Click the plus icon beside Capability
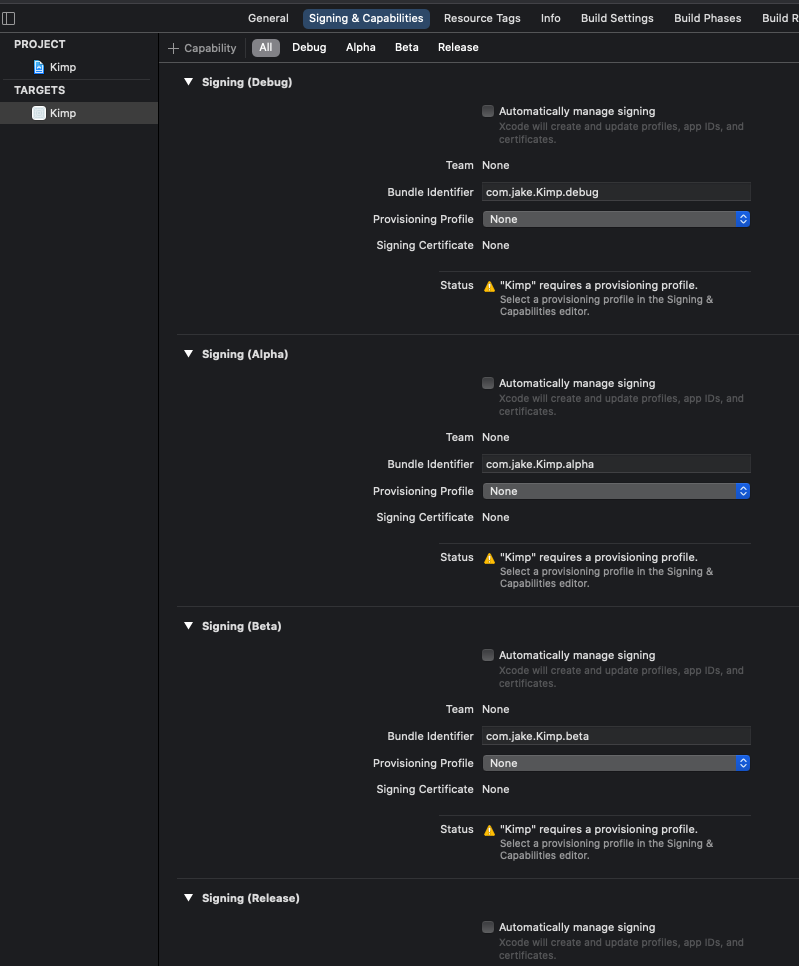This screenshot has height=966, width=799. coord(173,48)
